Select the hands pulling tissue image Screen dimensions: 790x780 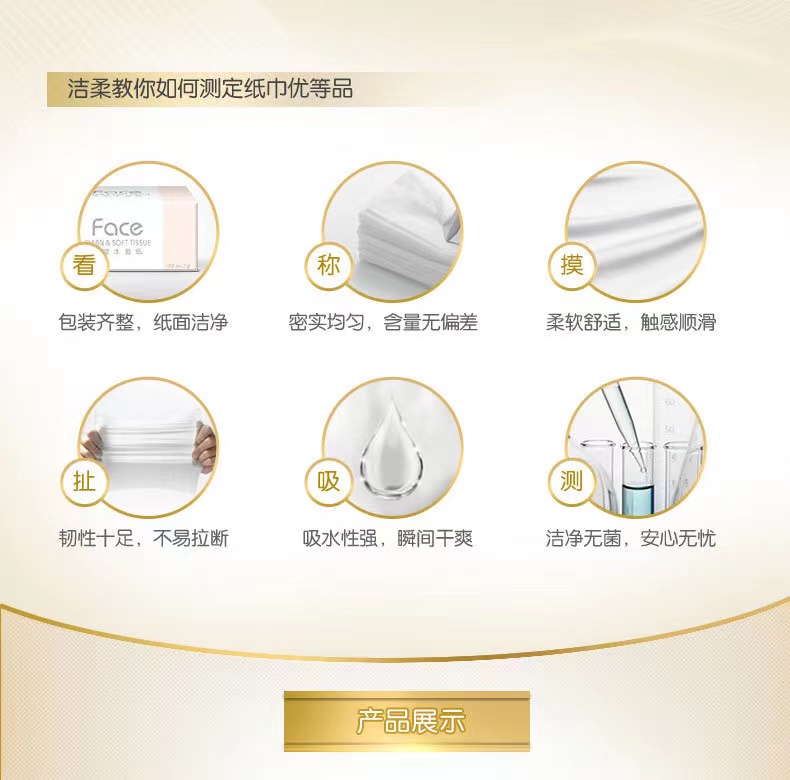pos(149,447)
